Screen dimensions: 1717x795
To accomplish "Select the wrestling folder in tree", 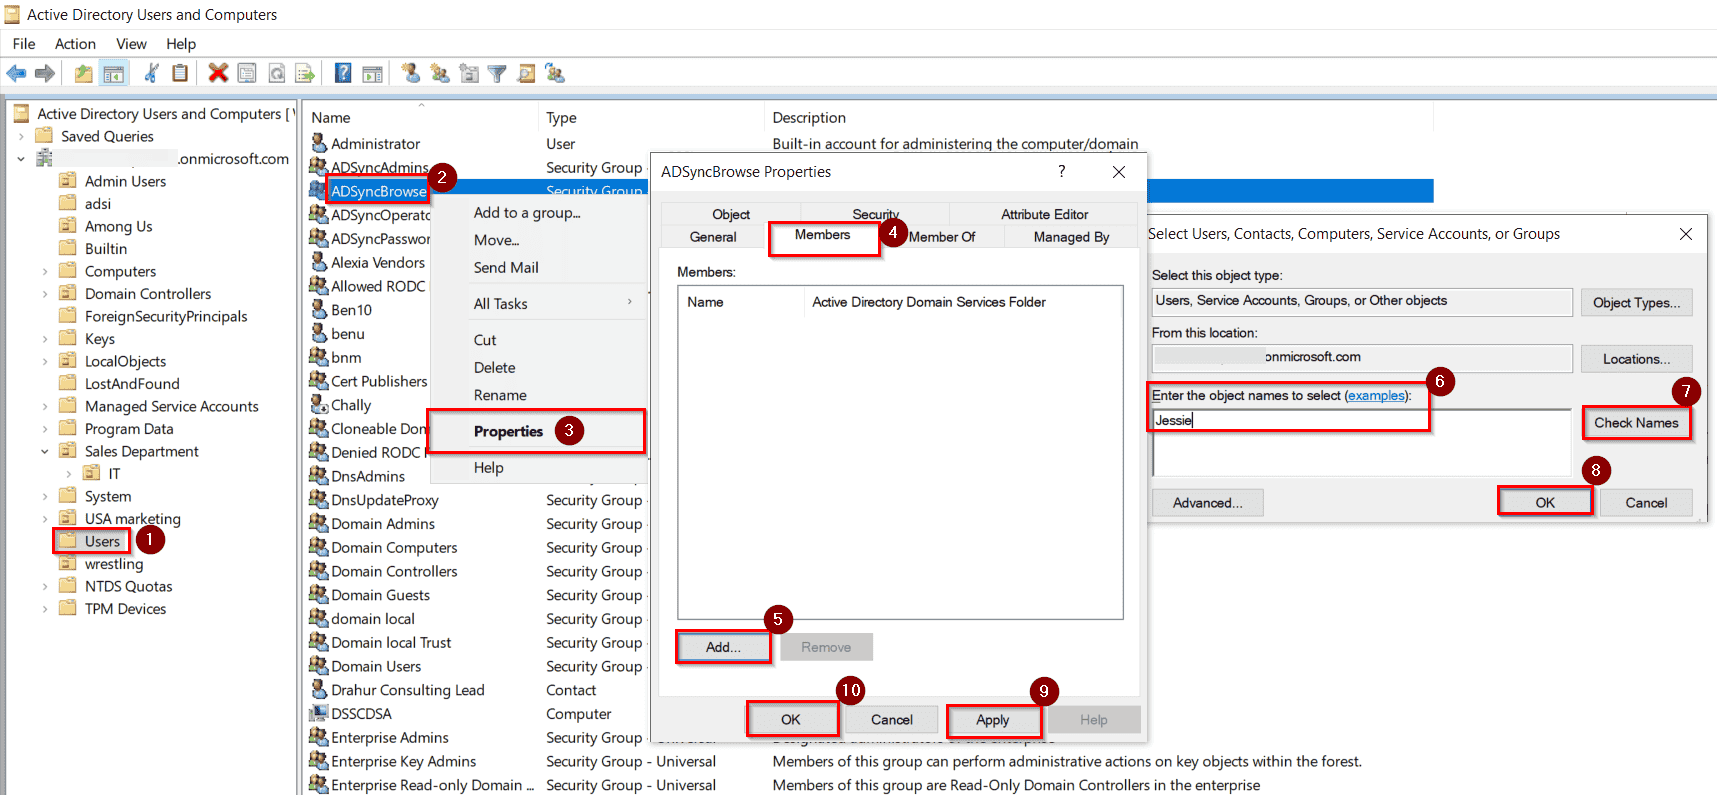I will pos(114,564).
